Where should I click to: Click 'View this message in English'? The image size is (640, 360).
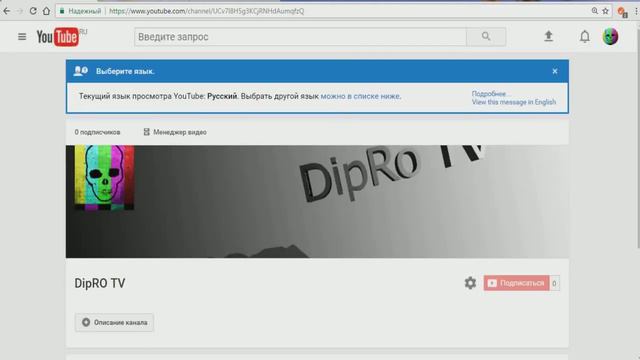[514, 102]
